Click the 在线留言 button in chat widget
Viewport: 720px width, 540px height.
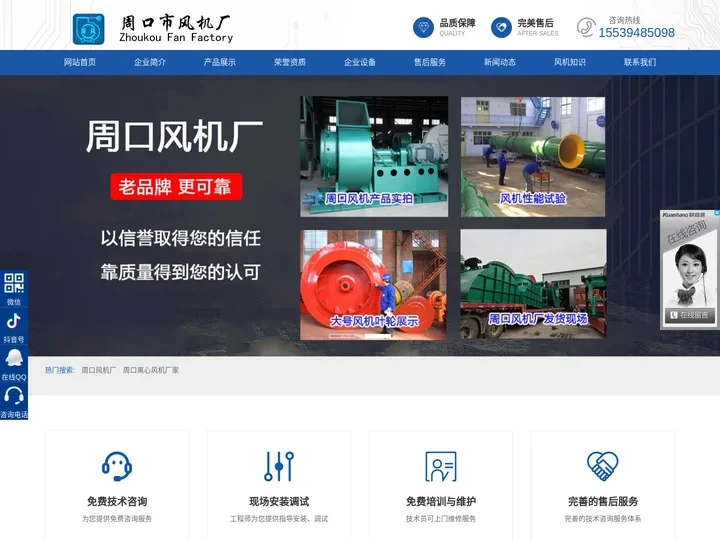pos(690,315)
